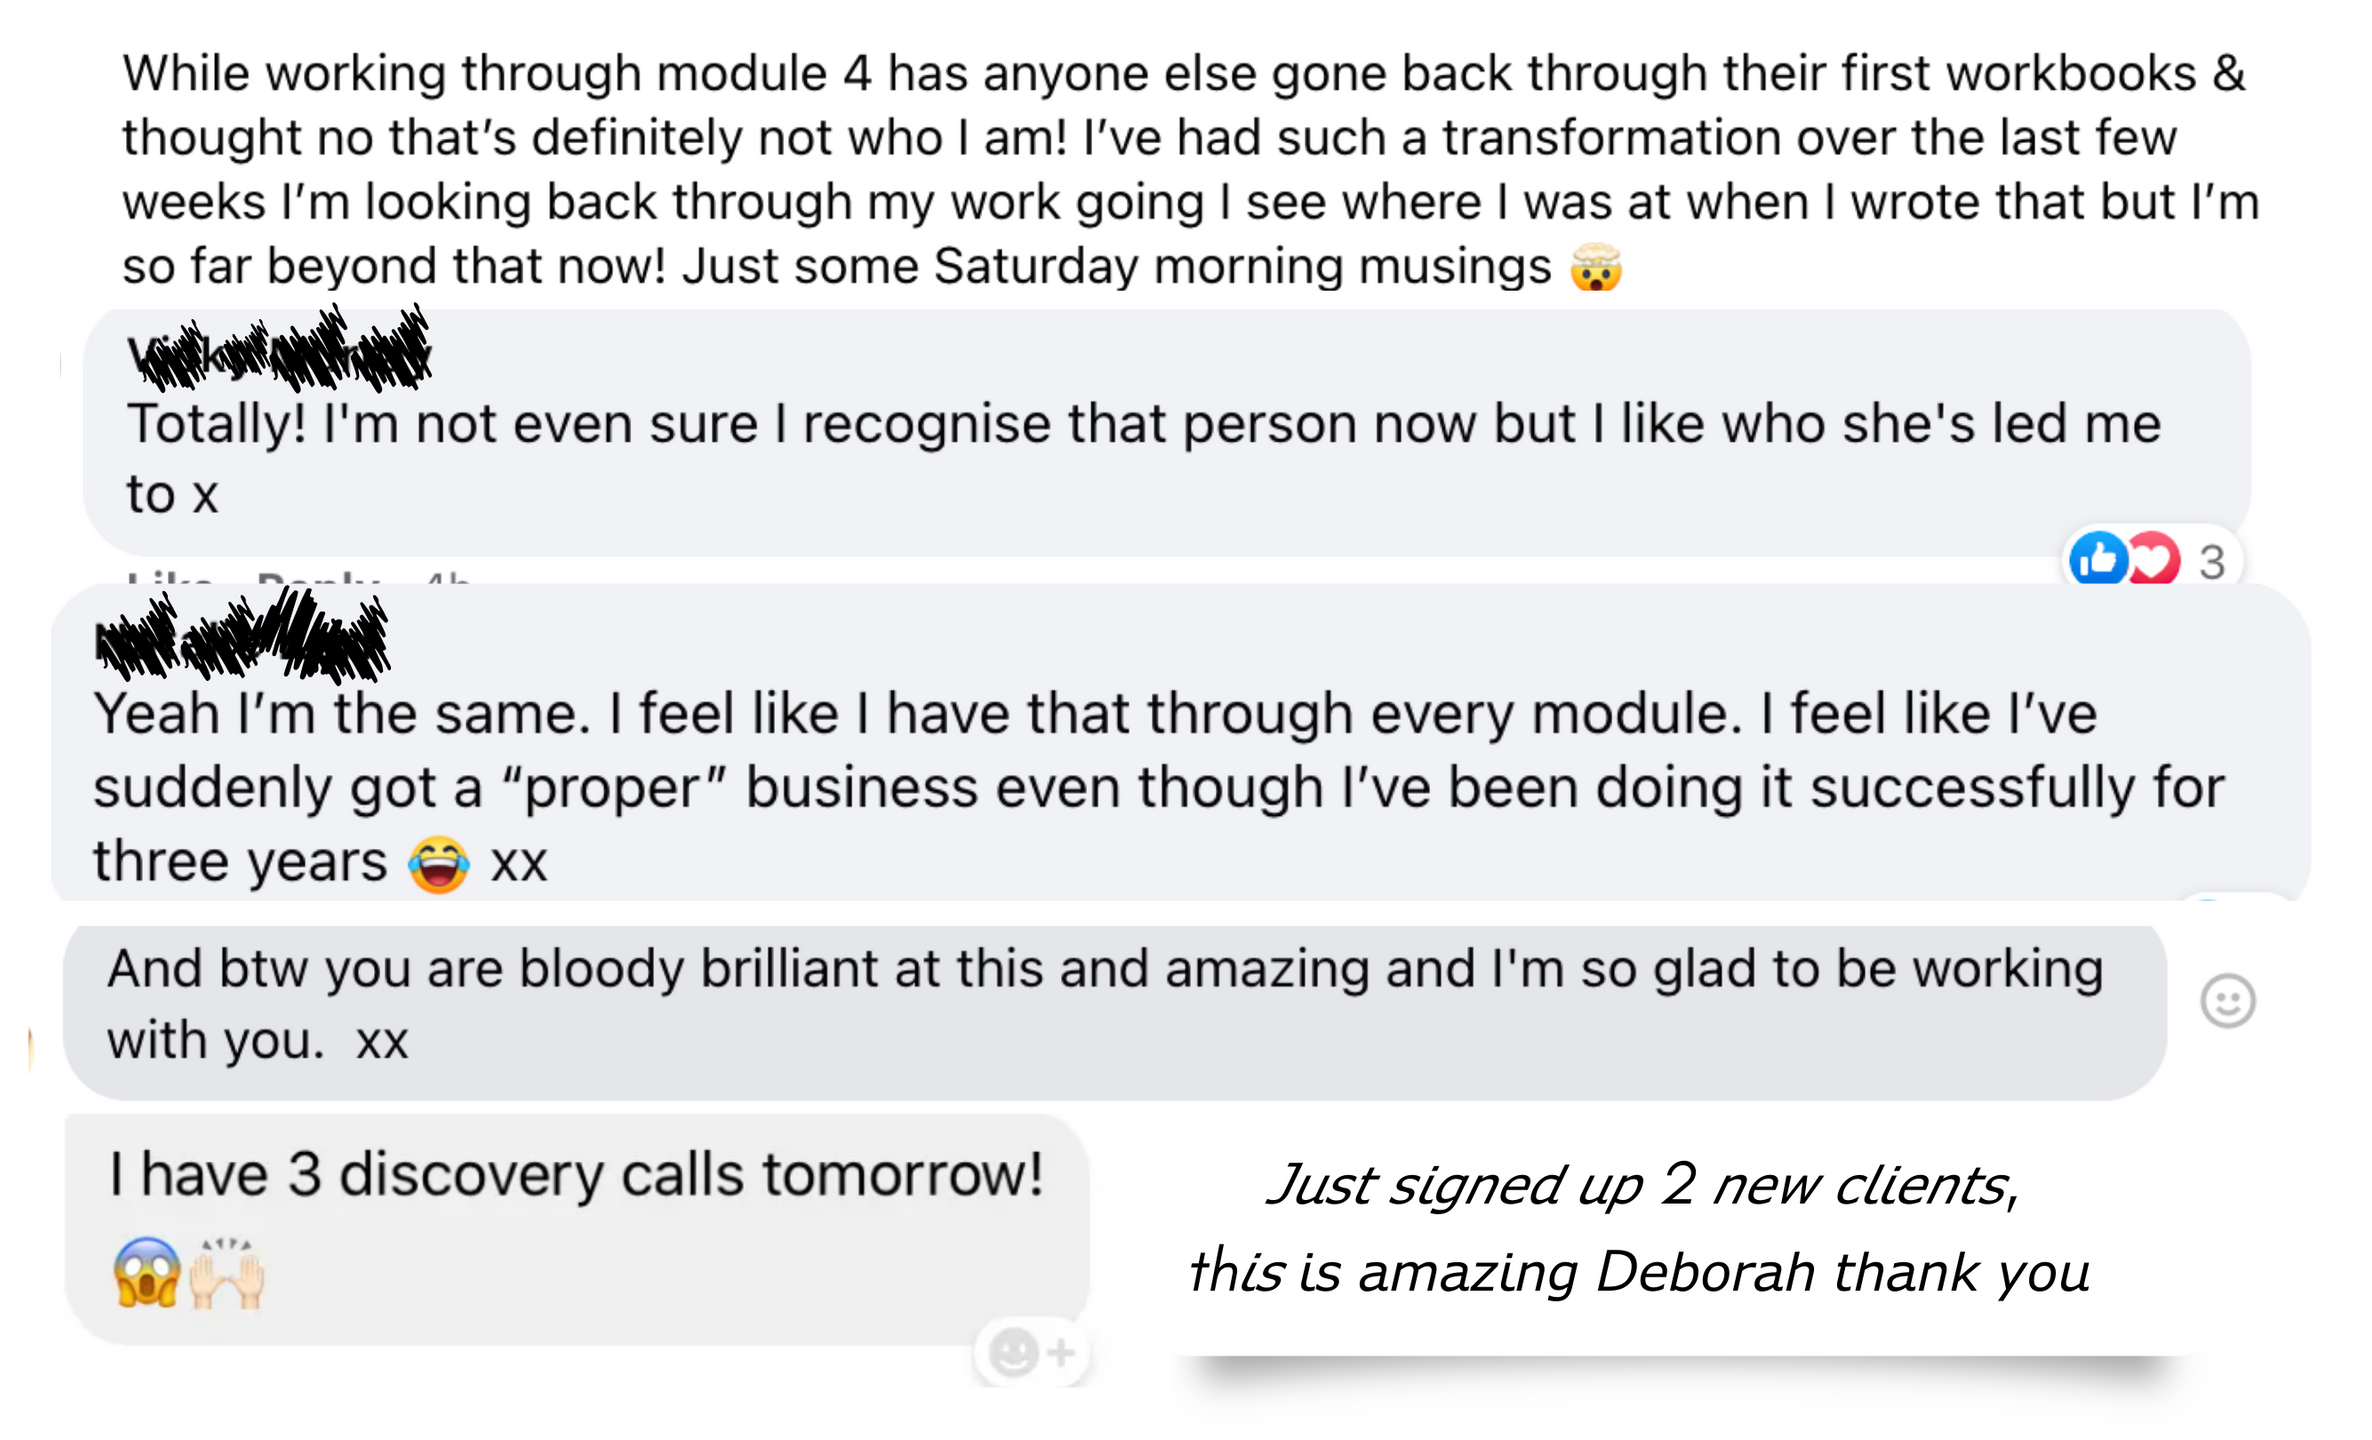
Task: Click the blue thumbs-up reaction icon
Action: [2098, 559]
